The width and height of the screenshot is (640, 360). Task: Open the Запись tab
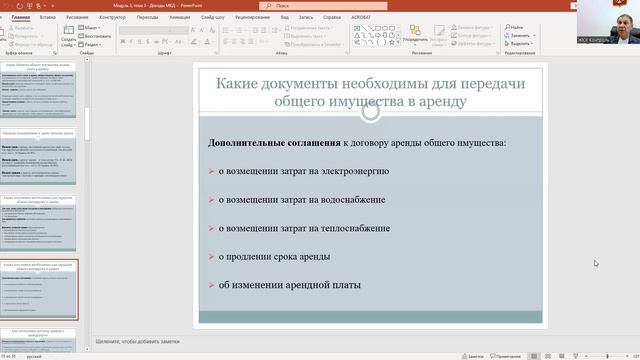tap(306, 17)
